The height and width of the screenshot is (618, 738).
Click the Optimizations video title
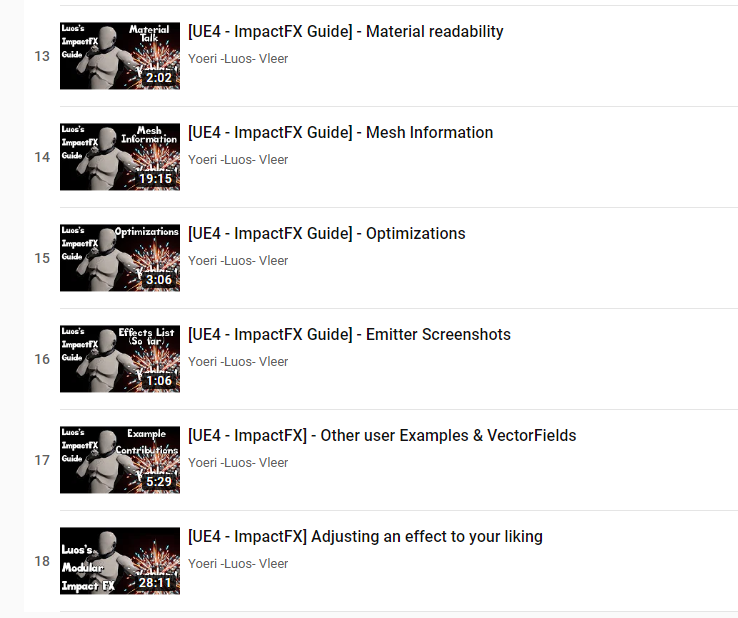click(327, 233)
